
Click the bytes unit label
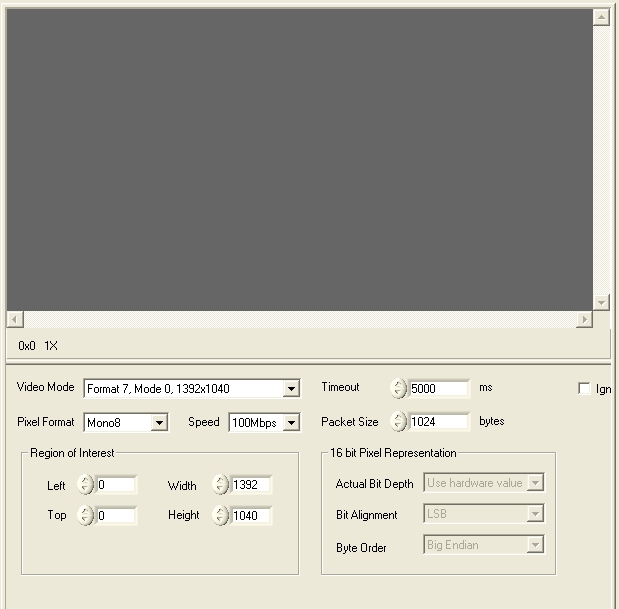(x=491, y=421)
